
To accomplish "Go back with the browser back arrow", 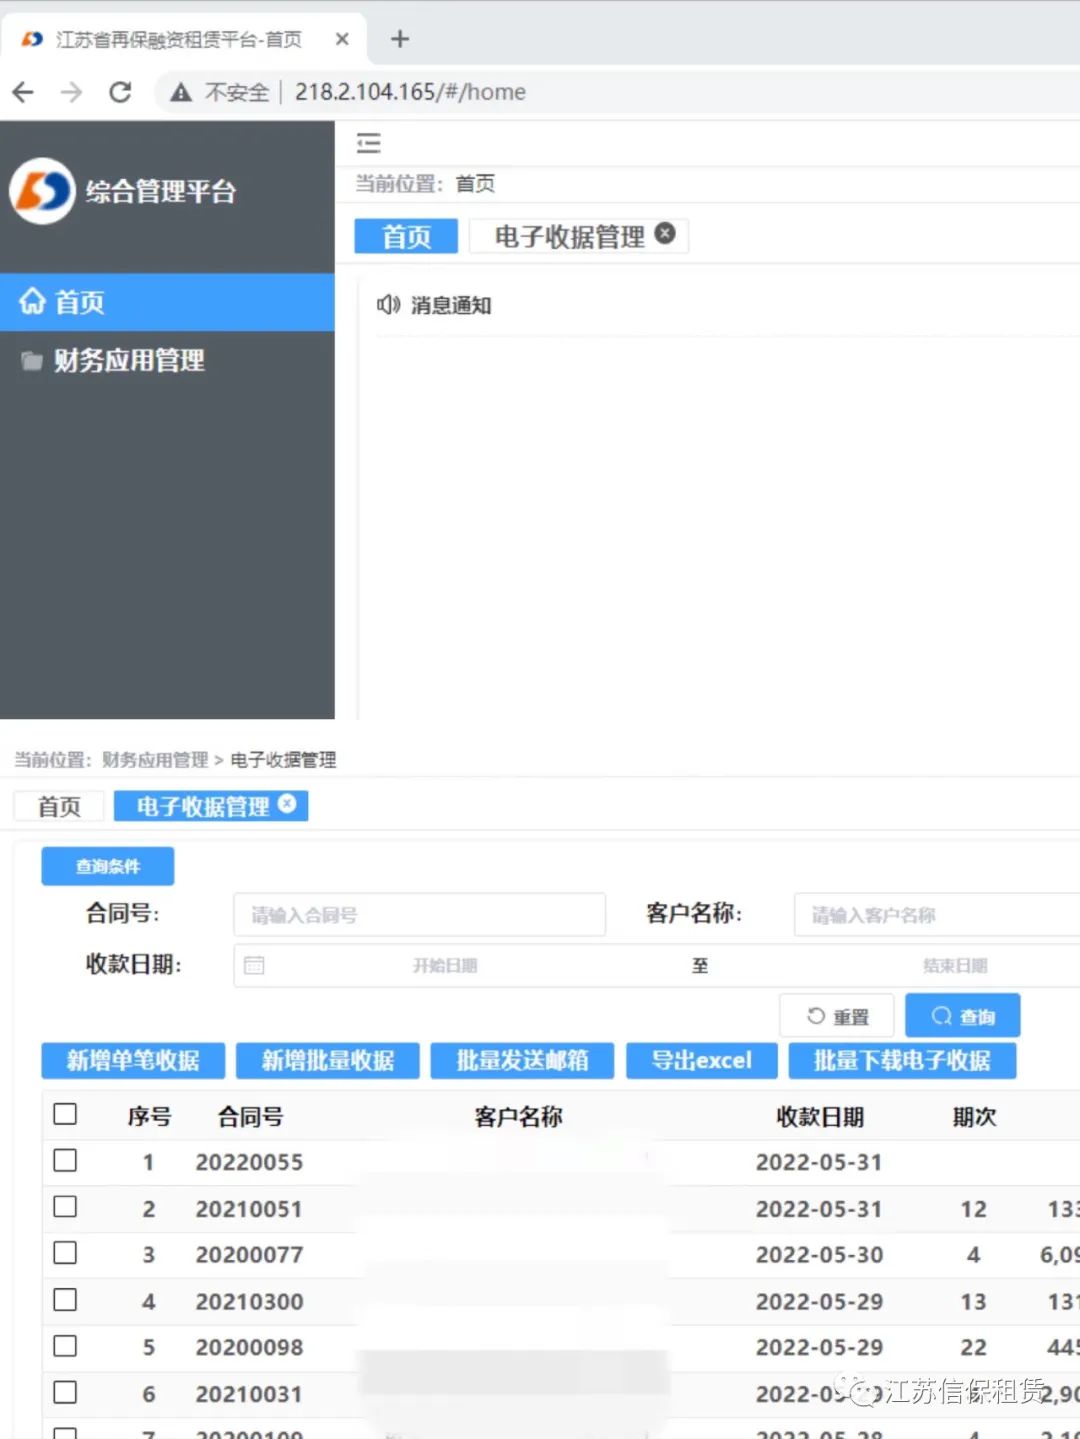I will [x=23, y=92].
